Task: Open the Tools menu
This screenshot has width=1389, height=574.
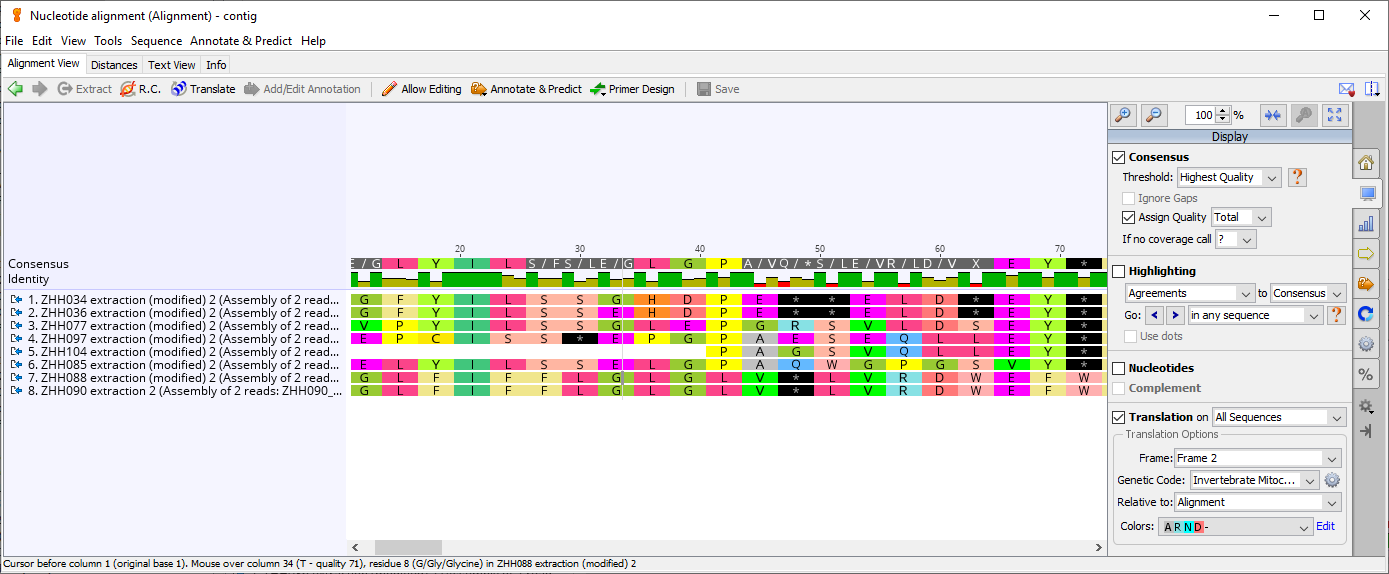Action: pos(108,41)
